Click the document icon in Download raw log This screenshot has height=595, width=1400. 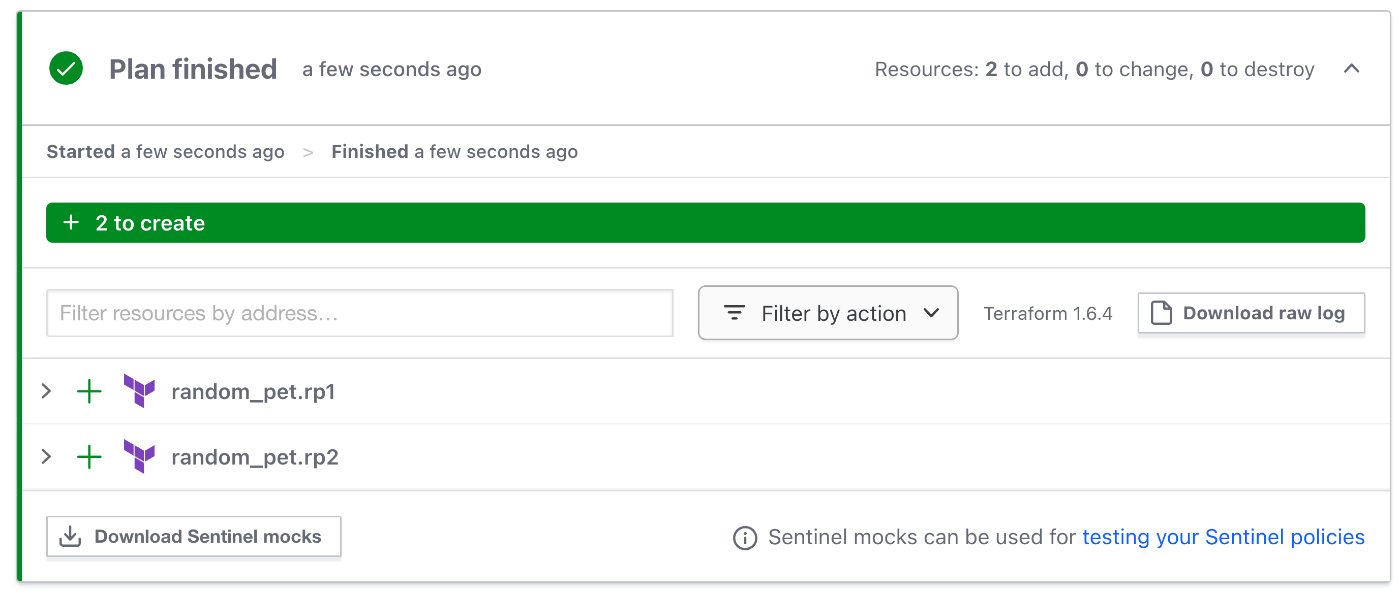pyautogui.click(x=1161, y=313)
